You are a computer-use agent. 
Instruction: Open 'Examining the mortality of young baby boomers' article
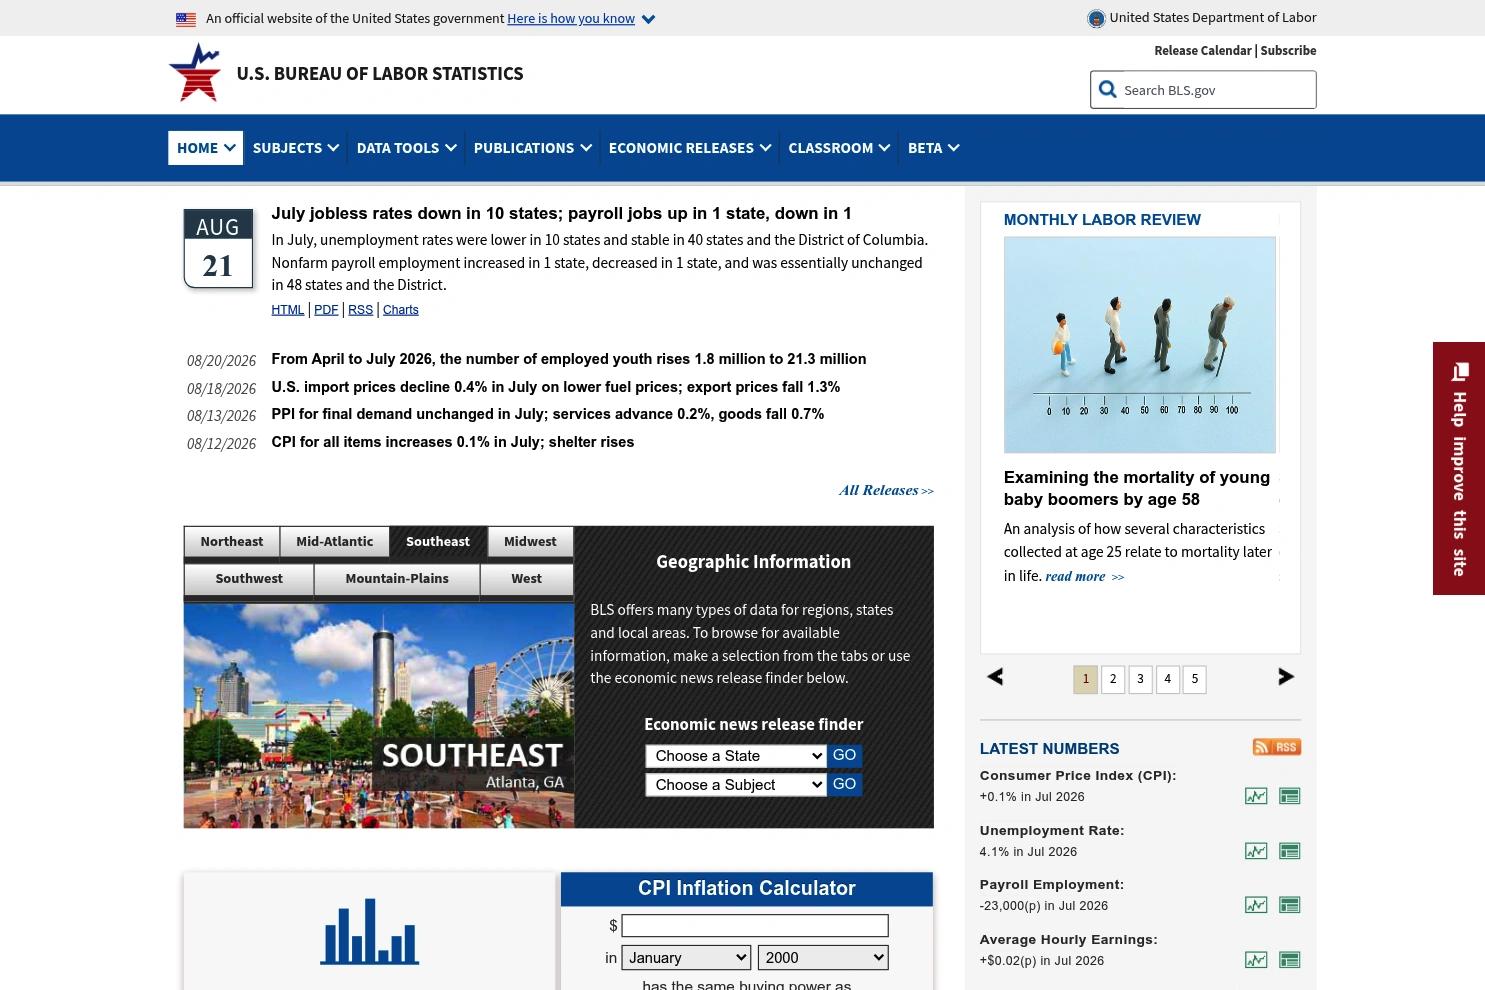(x=1137, y=488)
